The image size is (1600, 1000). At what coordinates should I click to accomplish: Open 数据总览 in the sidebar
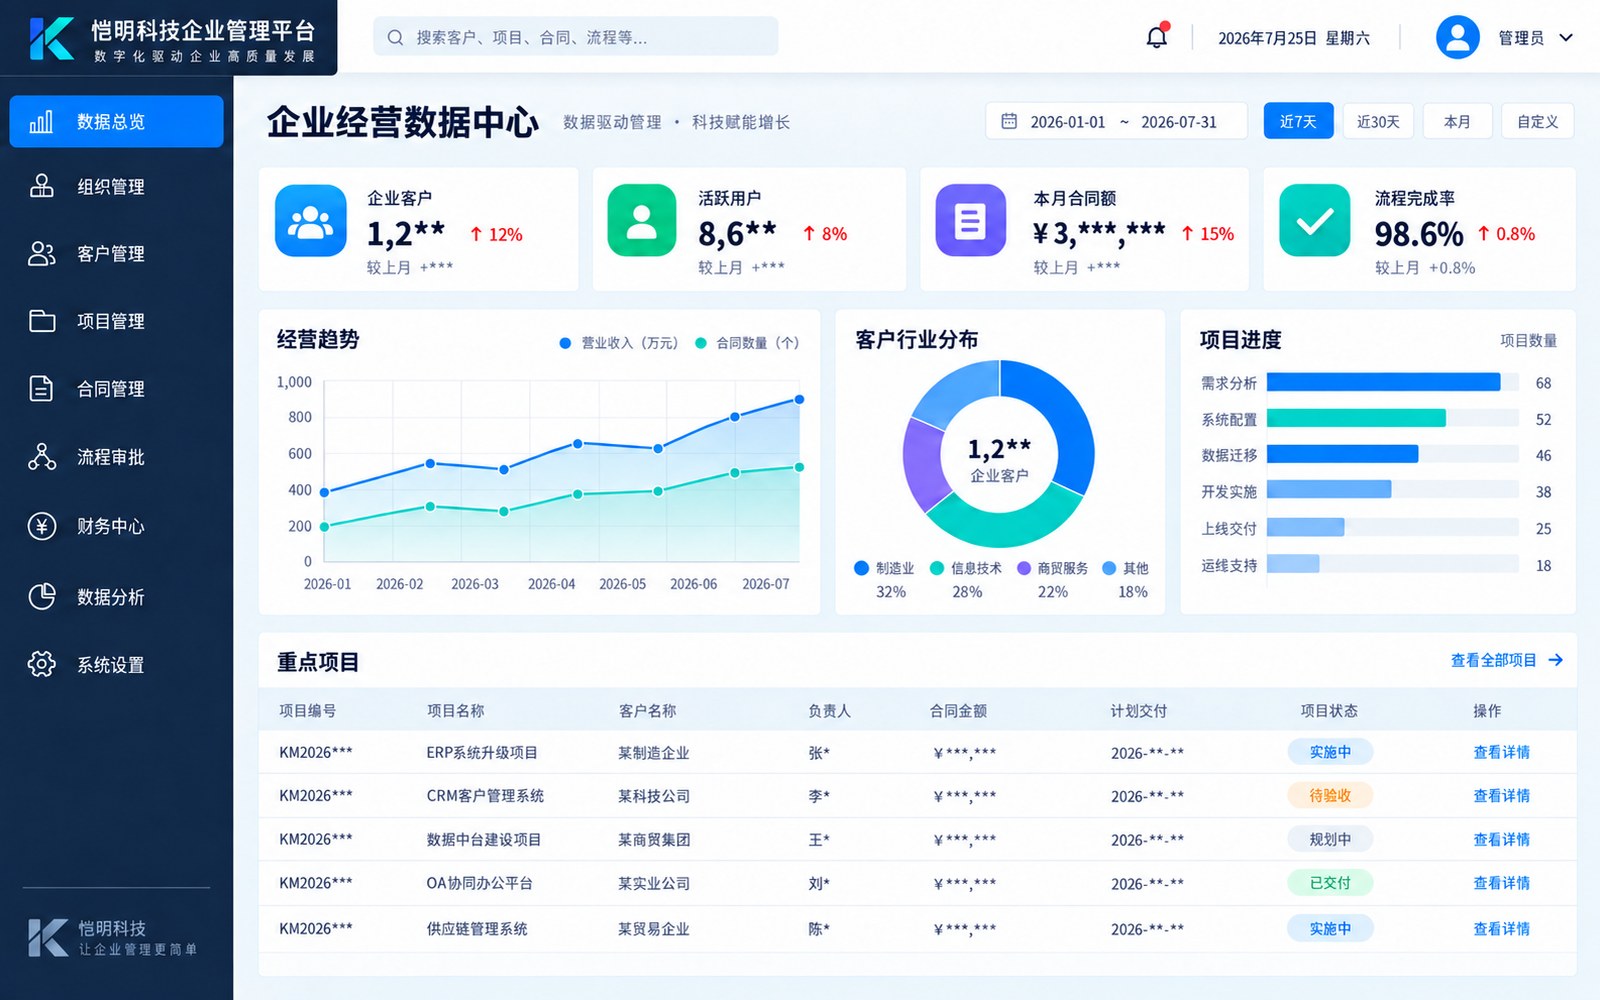pyautogui.click(x=116, y=121)
